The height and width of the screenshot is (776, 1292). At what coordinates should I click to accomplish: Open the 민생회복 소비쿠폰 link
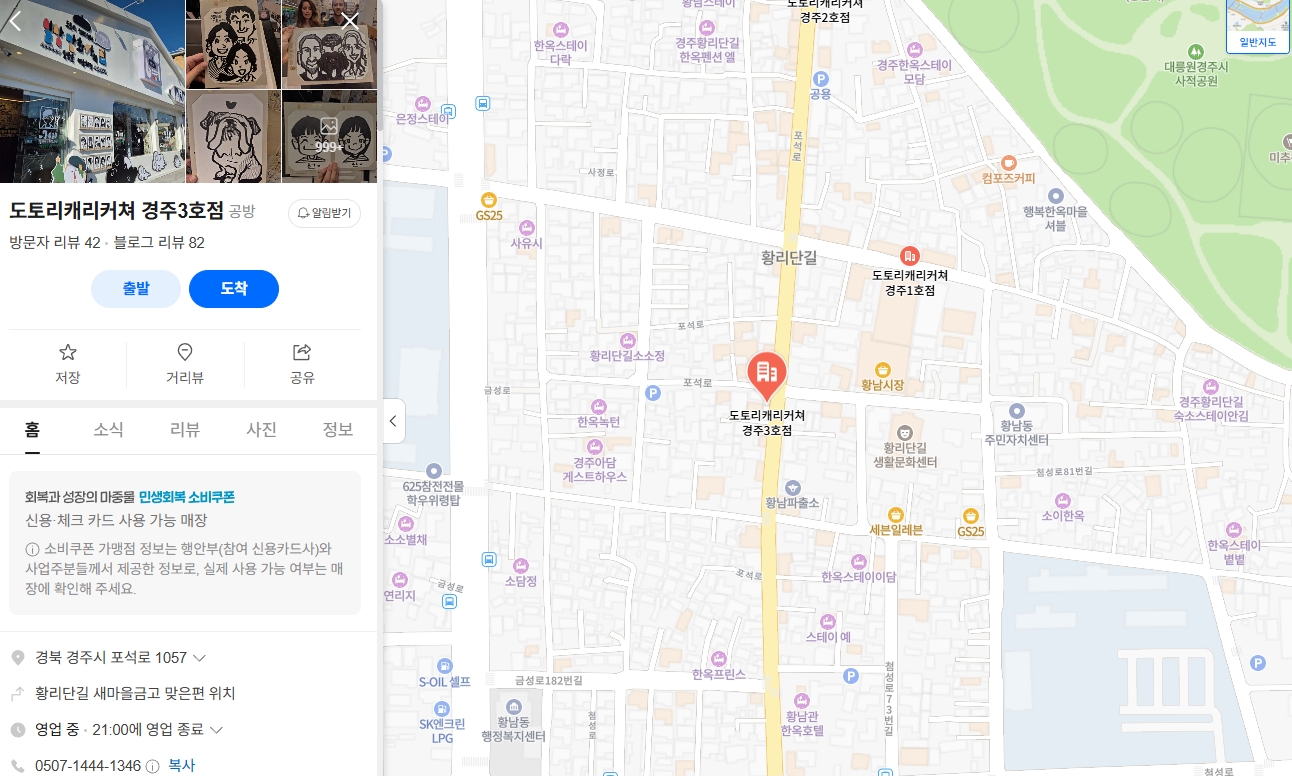[187, 497]
